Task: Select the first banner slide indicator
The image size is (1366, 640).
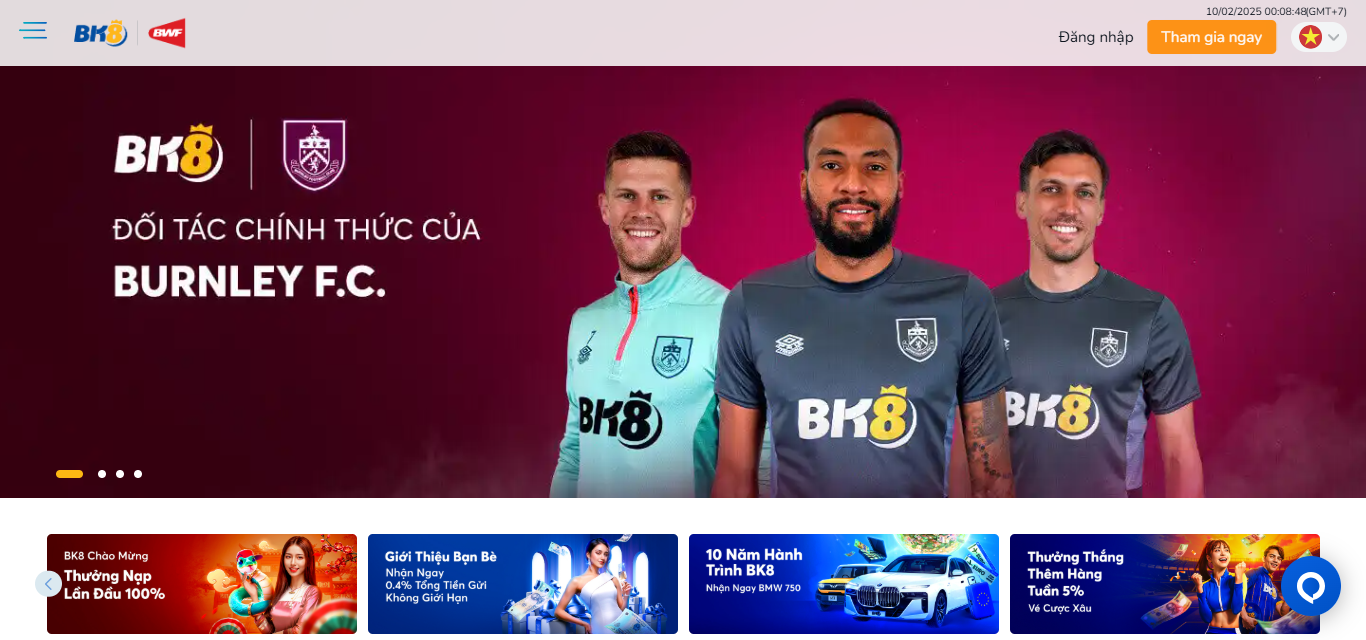Action: [69, 474]
